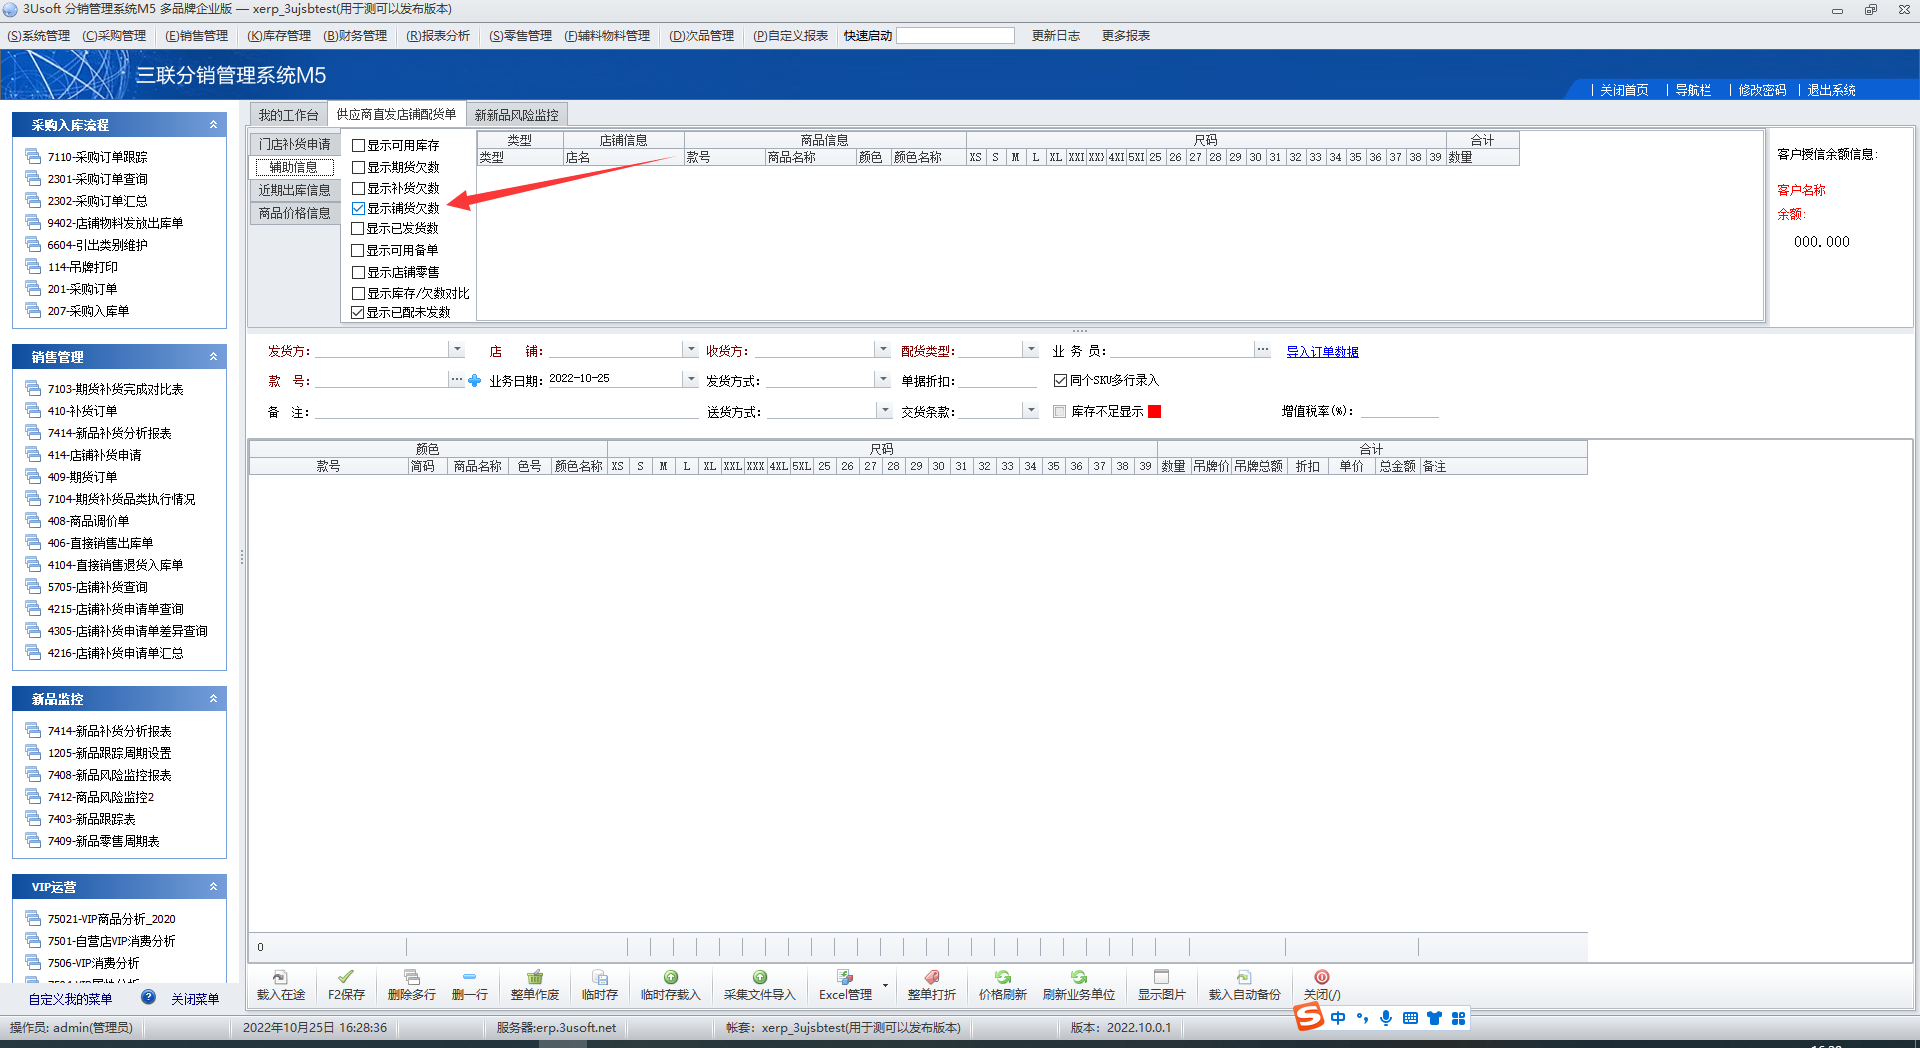This screenshot has height=1048, width=1920.
Task: Open the 配货类型 dropdown
Action: pyautogui.click(x=1031, y=349)
